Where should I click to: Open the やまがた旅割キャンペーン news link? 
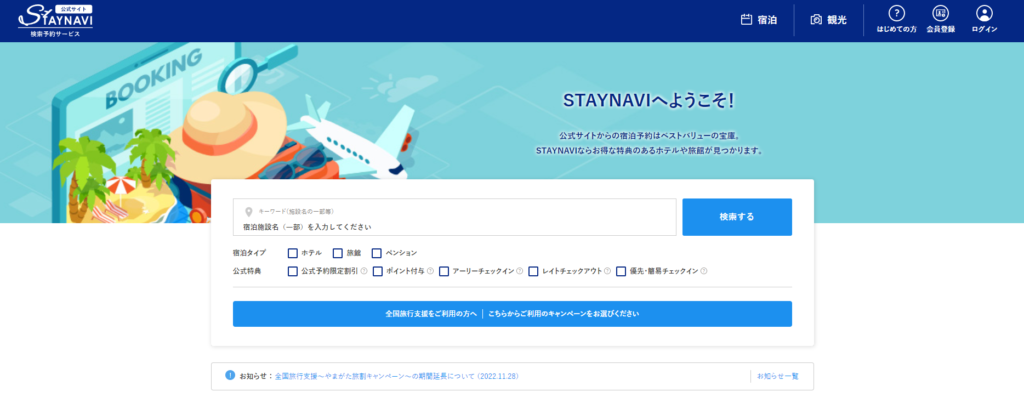click(396, 377)
